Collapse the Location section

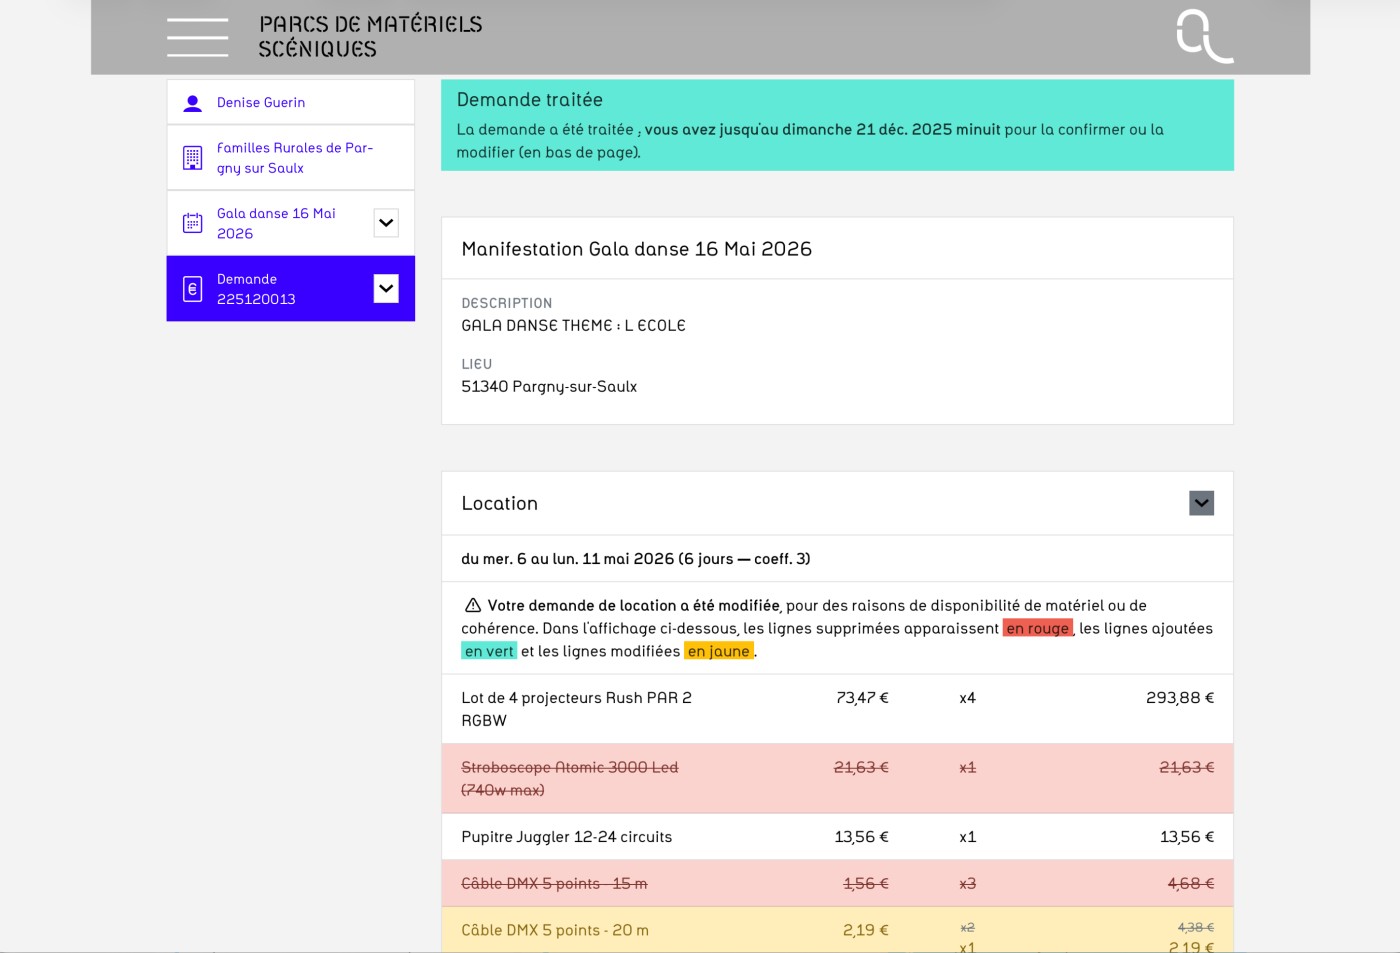pos(1201,503)
